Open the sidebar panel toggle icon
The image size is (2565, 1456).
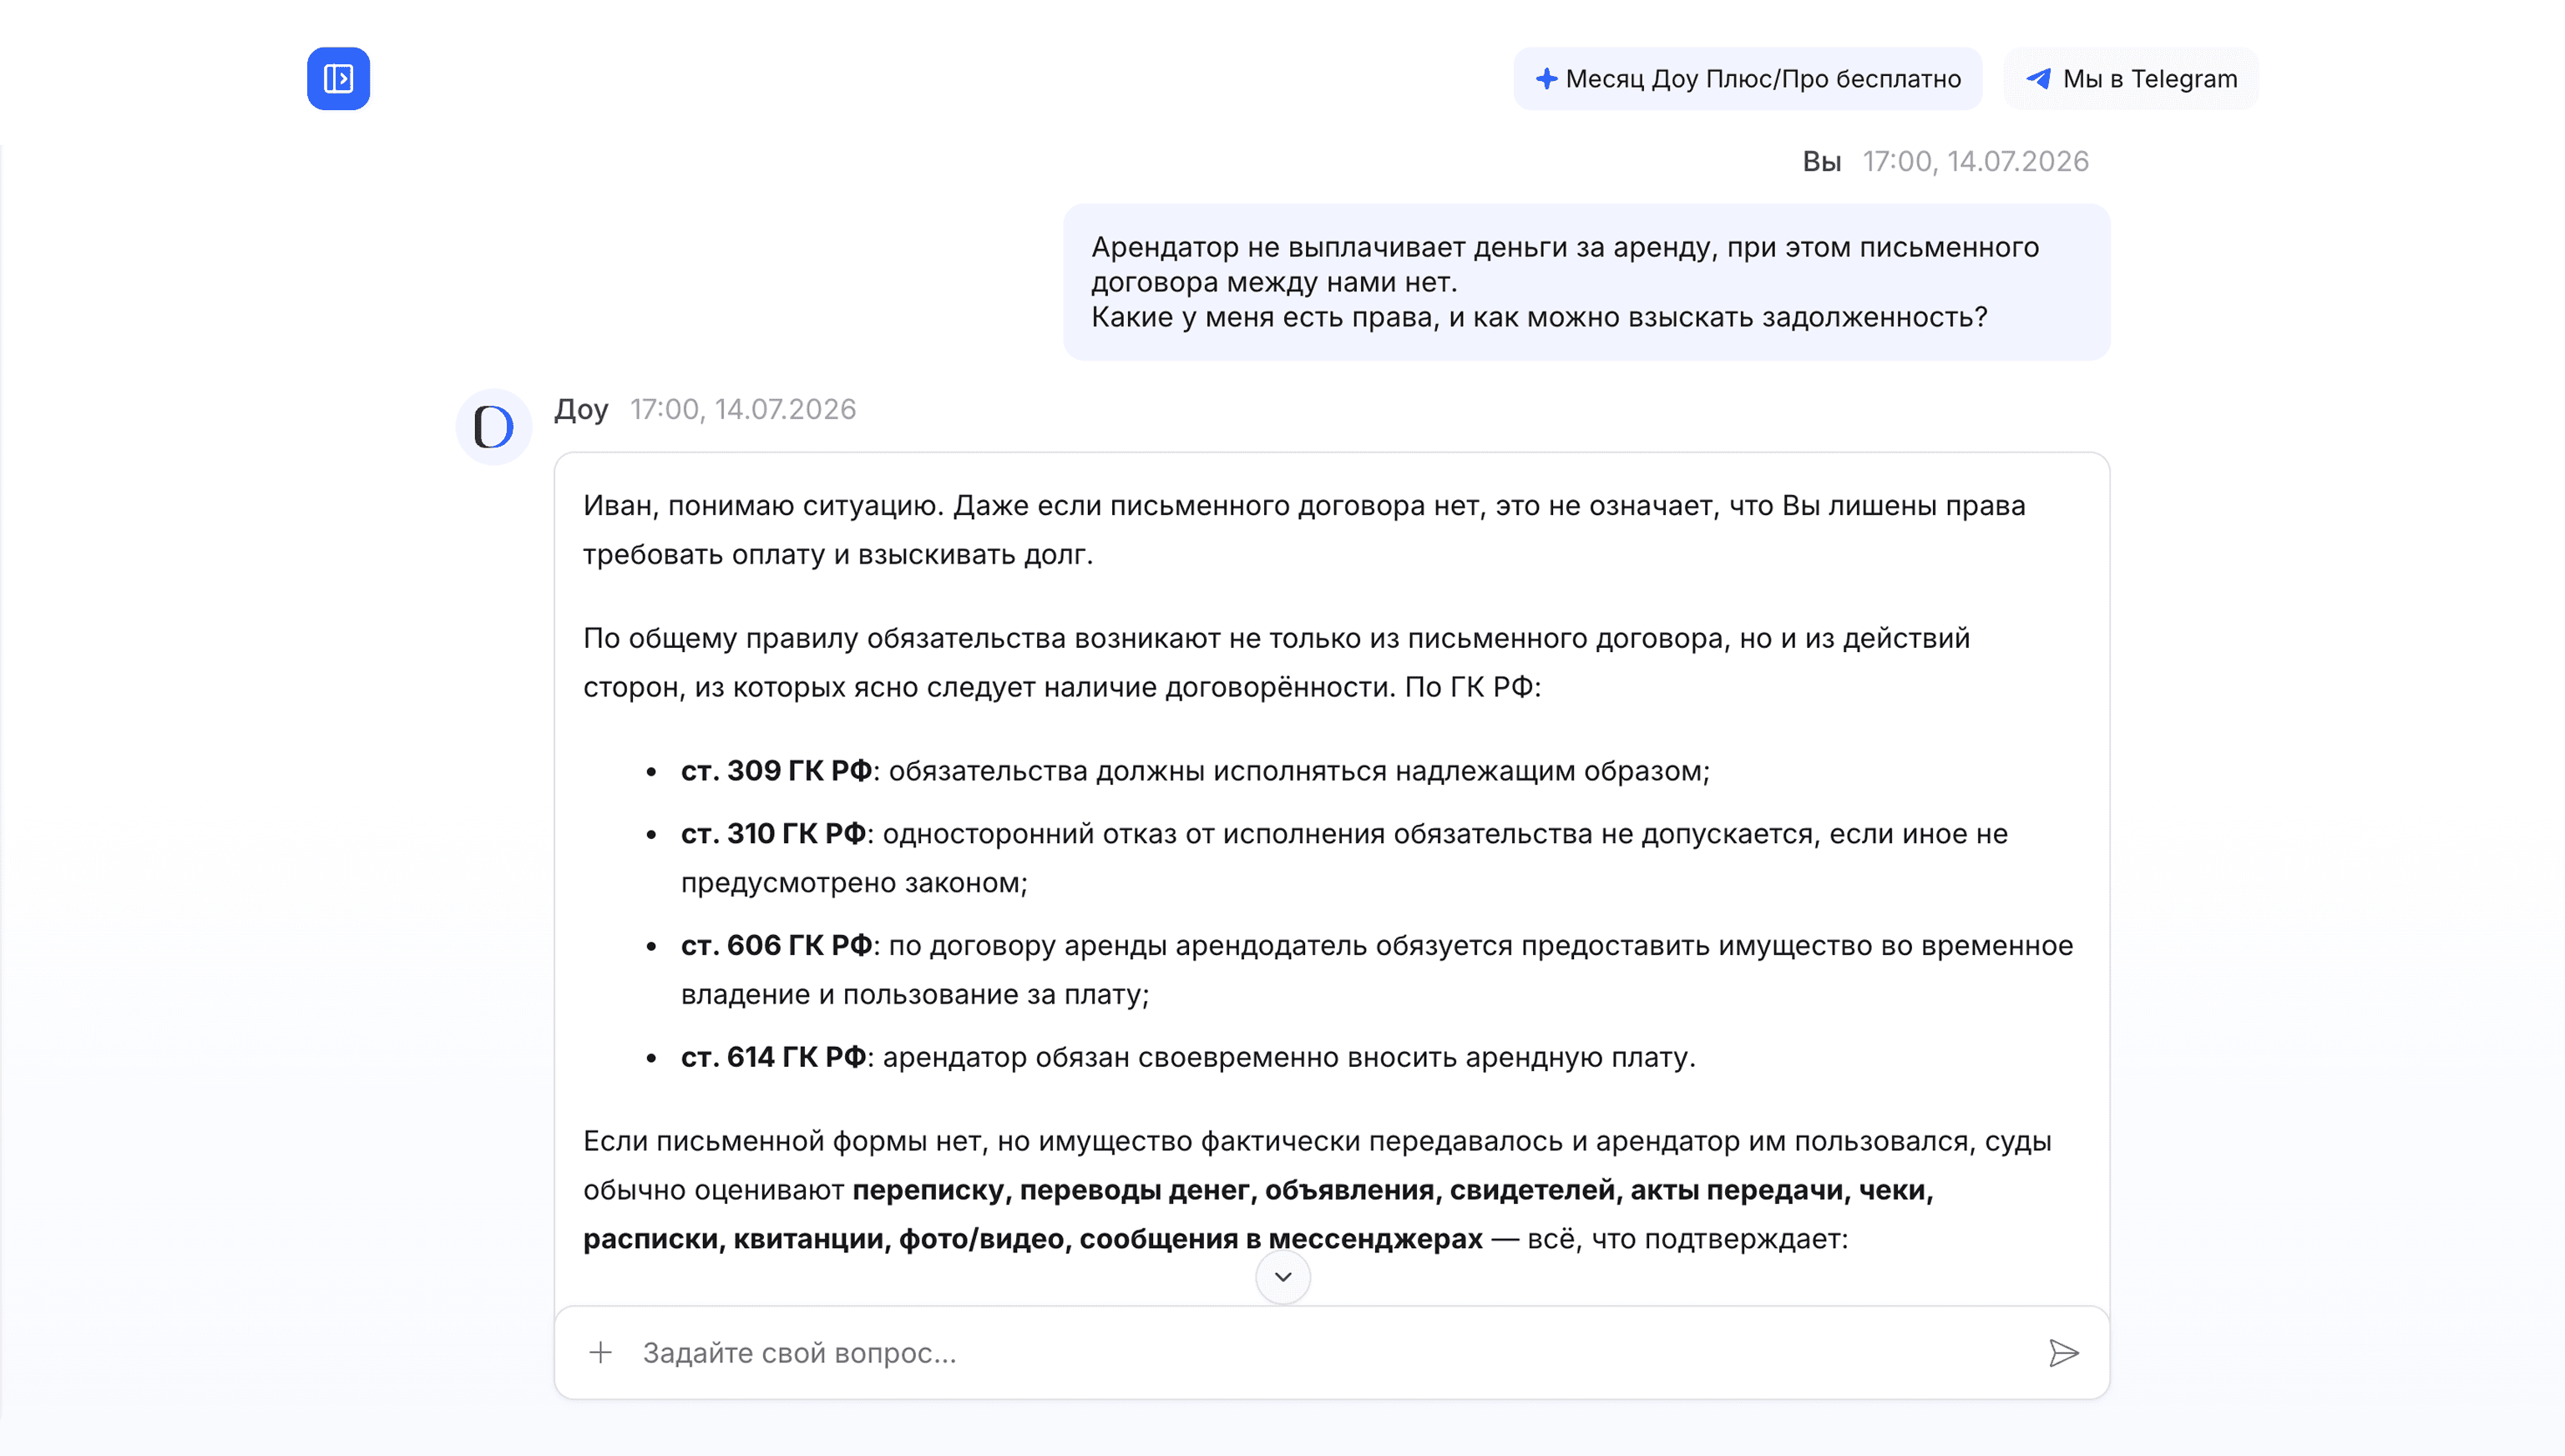(338, 78)
